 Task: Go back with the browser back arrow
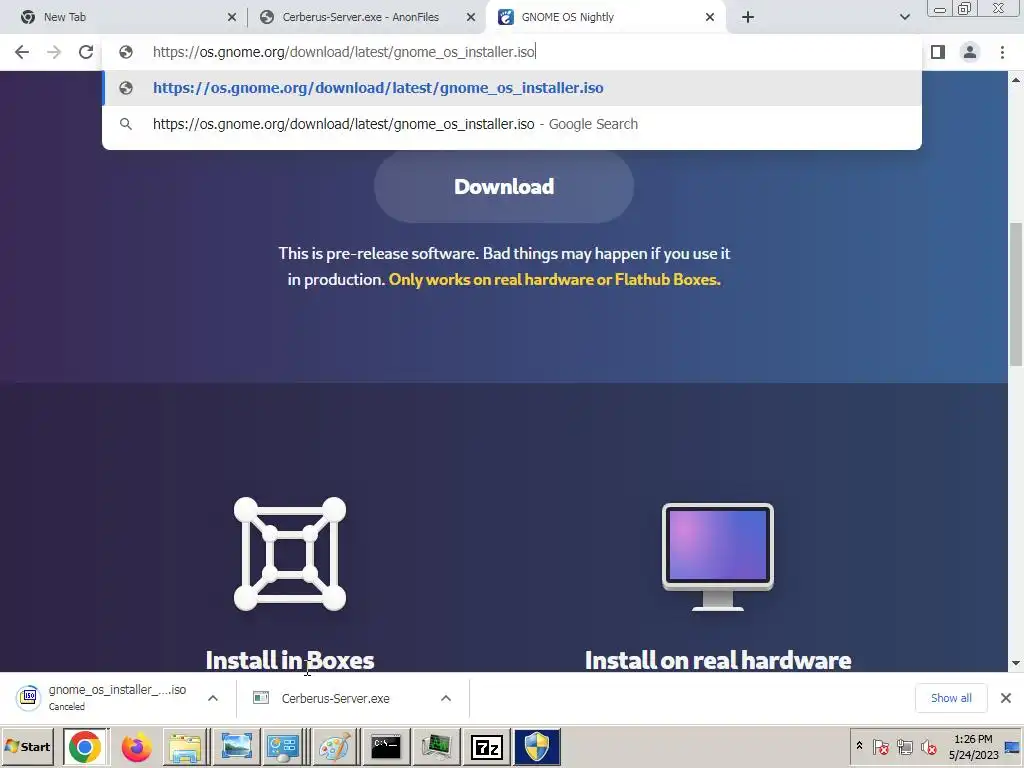click(x=22, y=52)
